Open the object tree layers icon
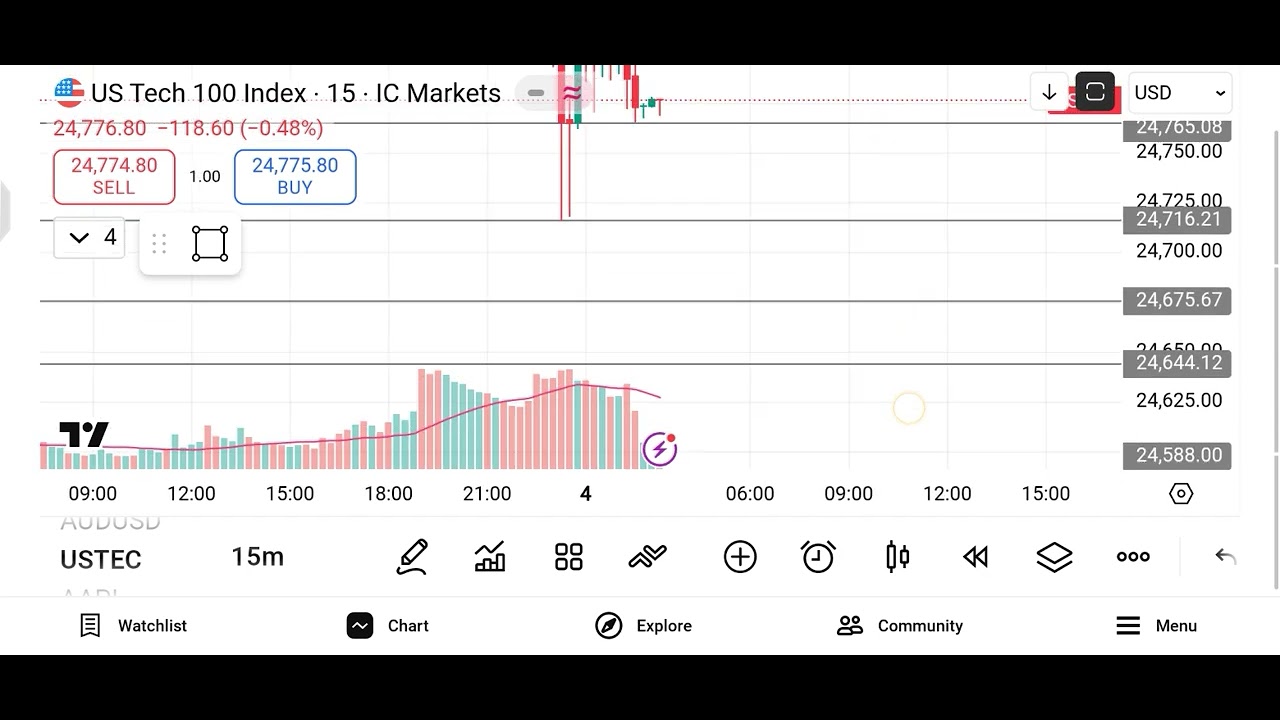This screenshot has height=720, width=1280. point(1054,557)
